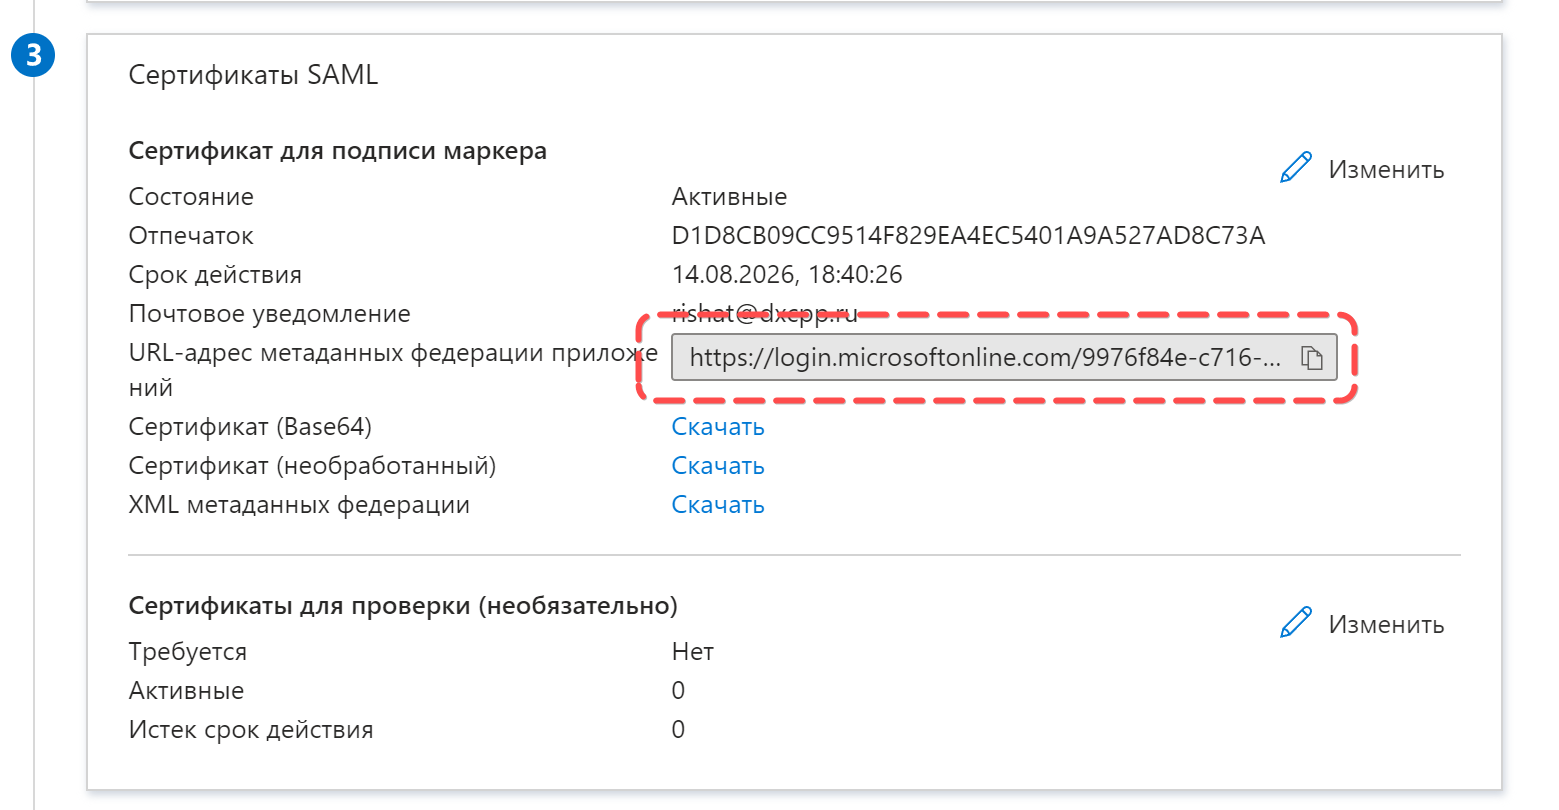
Task: Click the Сертификаты SAML section heading
Action: coord(253,76)
